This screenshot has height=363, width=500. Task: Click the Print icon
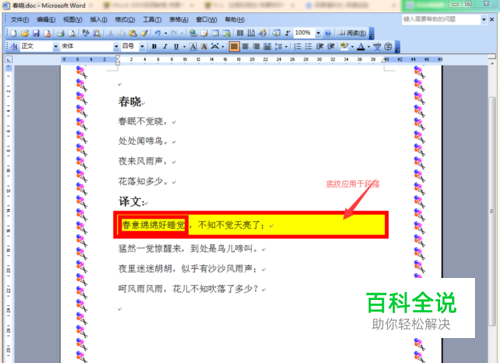point(60,33)
